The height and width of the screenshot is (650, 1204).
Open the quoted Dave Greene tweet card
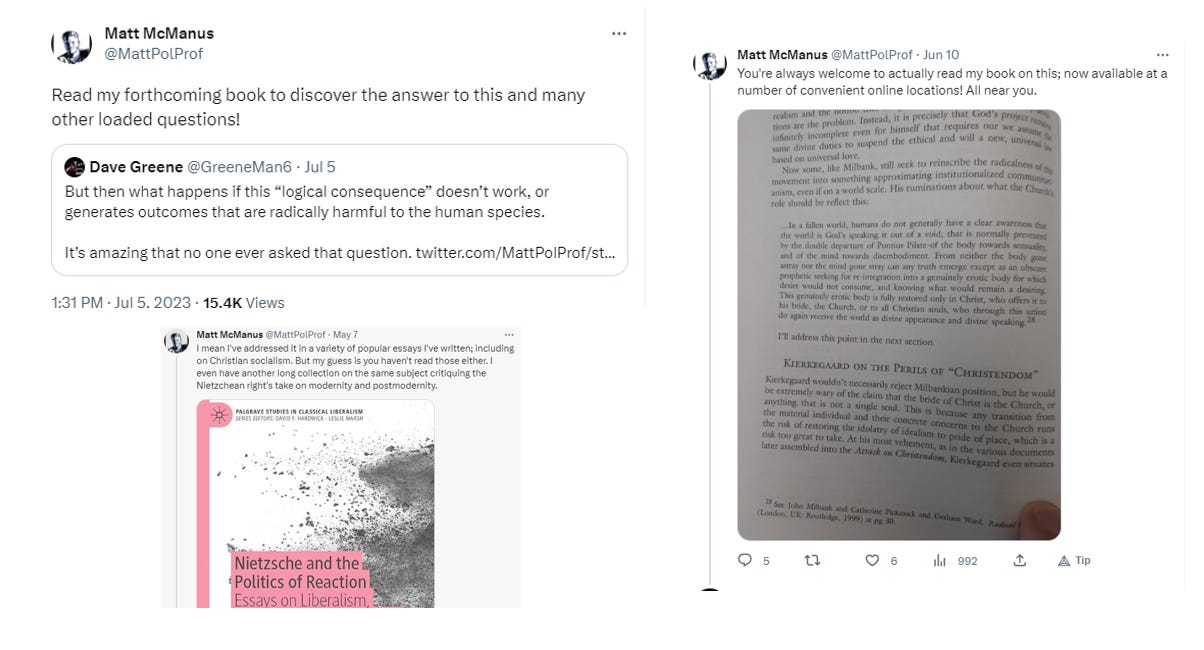pos(339,210)
